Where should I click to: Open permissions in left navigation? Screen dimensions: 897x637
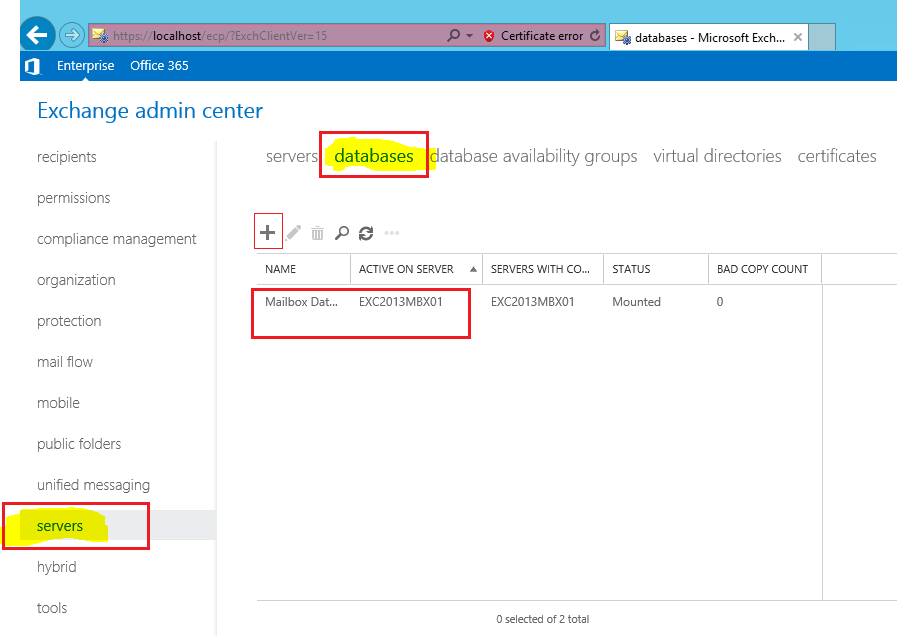click(73, 198)
